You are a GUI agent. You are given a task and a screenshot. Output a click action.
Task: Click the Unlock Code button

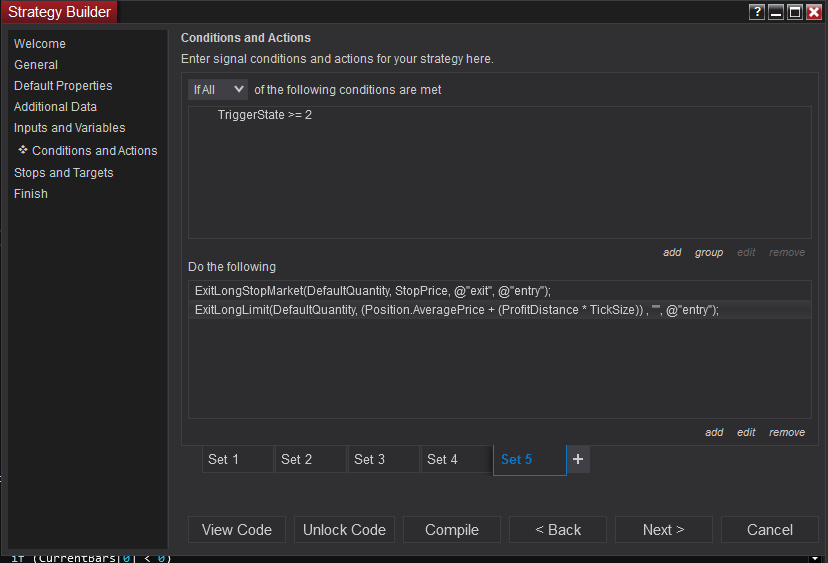click(x=344, y=530)
